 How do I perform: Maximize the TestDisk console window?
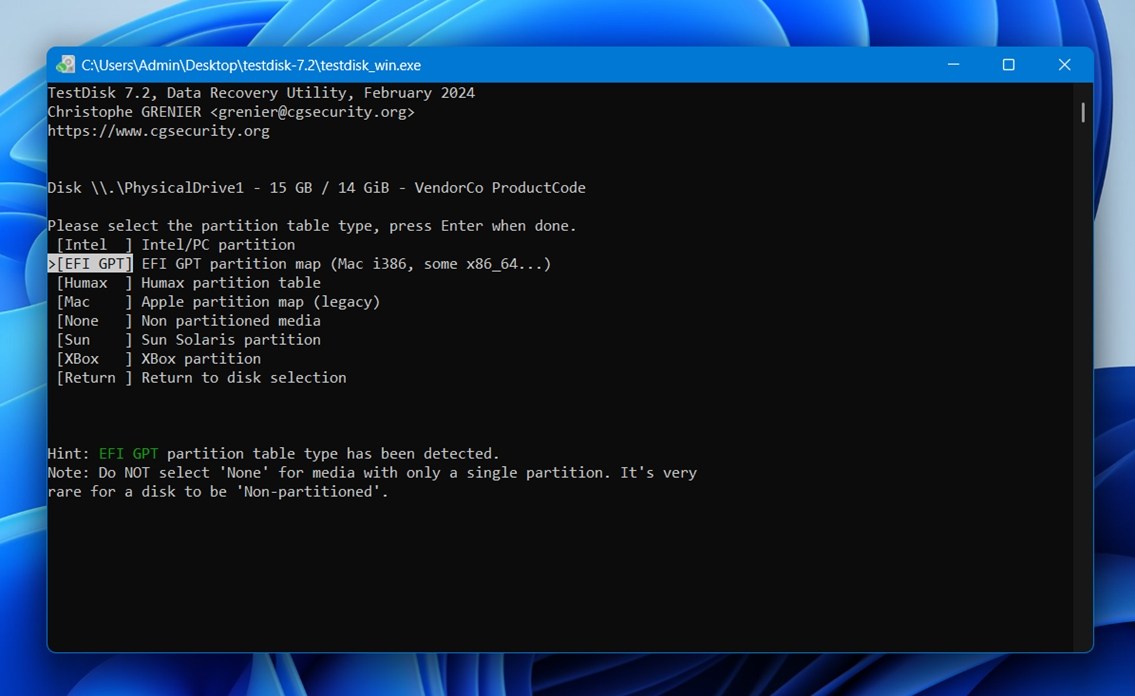[1008, 64]
